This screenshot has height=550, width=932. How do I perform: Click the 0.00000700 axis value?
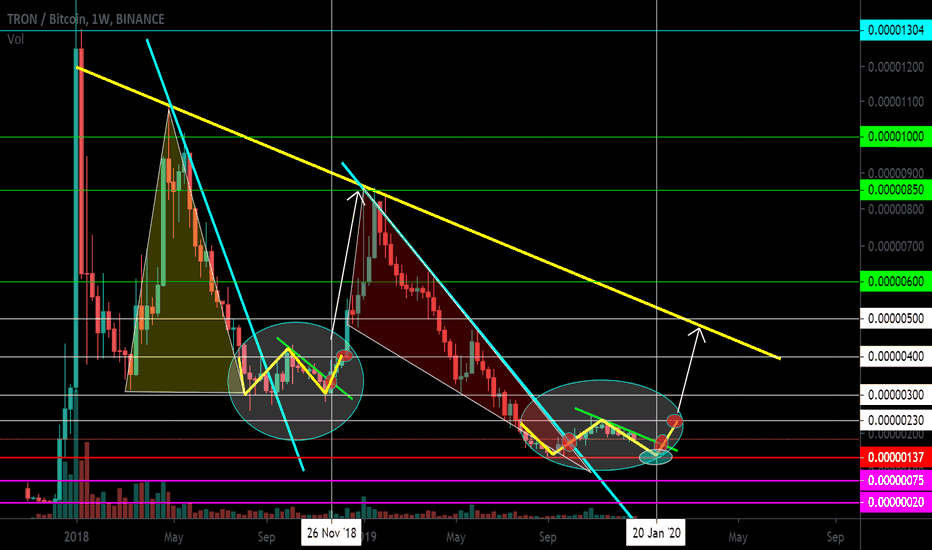click(x=896, y=246)
